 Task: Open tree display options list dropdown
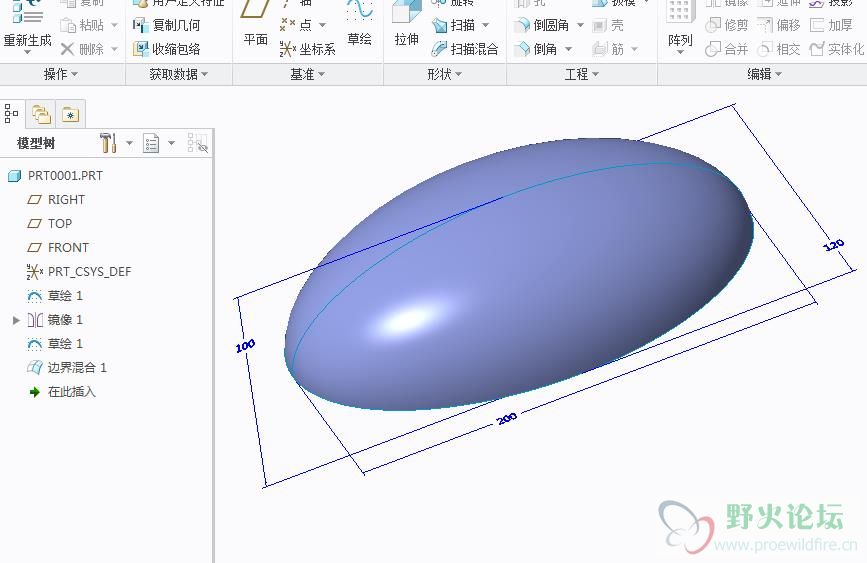pos(171,143)
